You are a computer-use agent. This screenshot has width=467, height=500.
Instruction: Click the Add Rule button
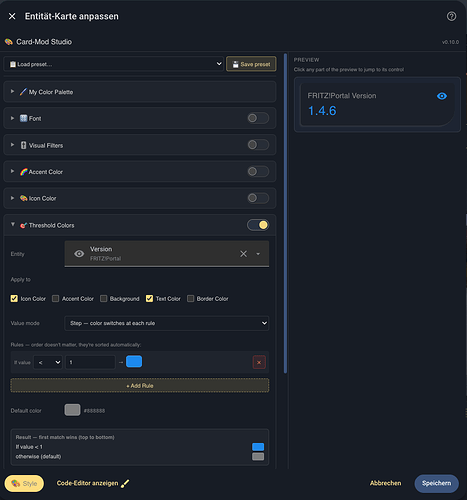point(140,386)
